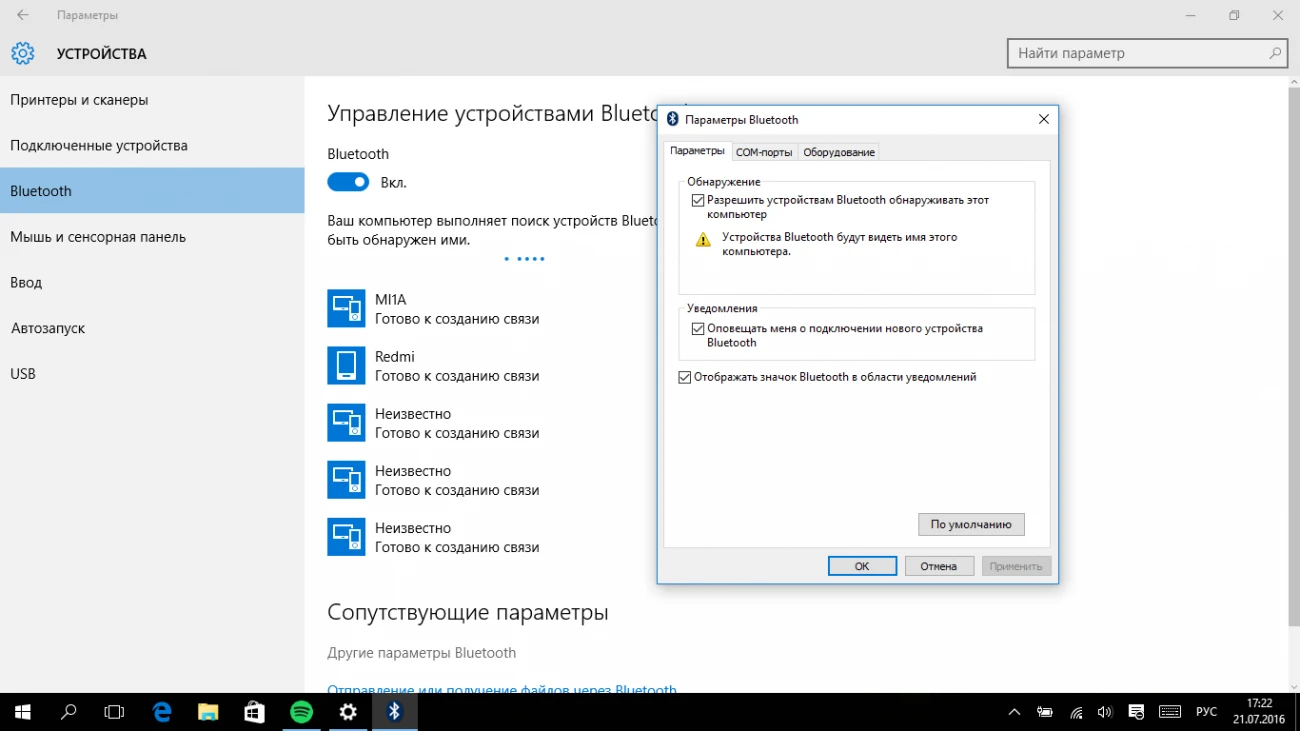Show hidden tray icons chevron

(1014, 712)
